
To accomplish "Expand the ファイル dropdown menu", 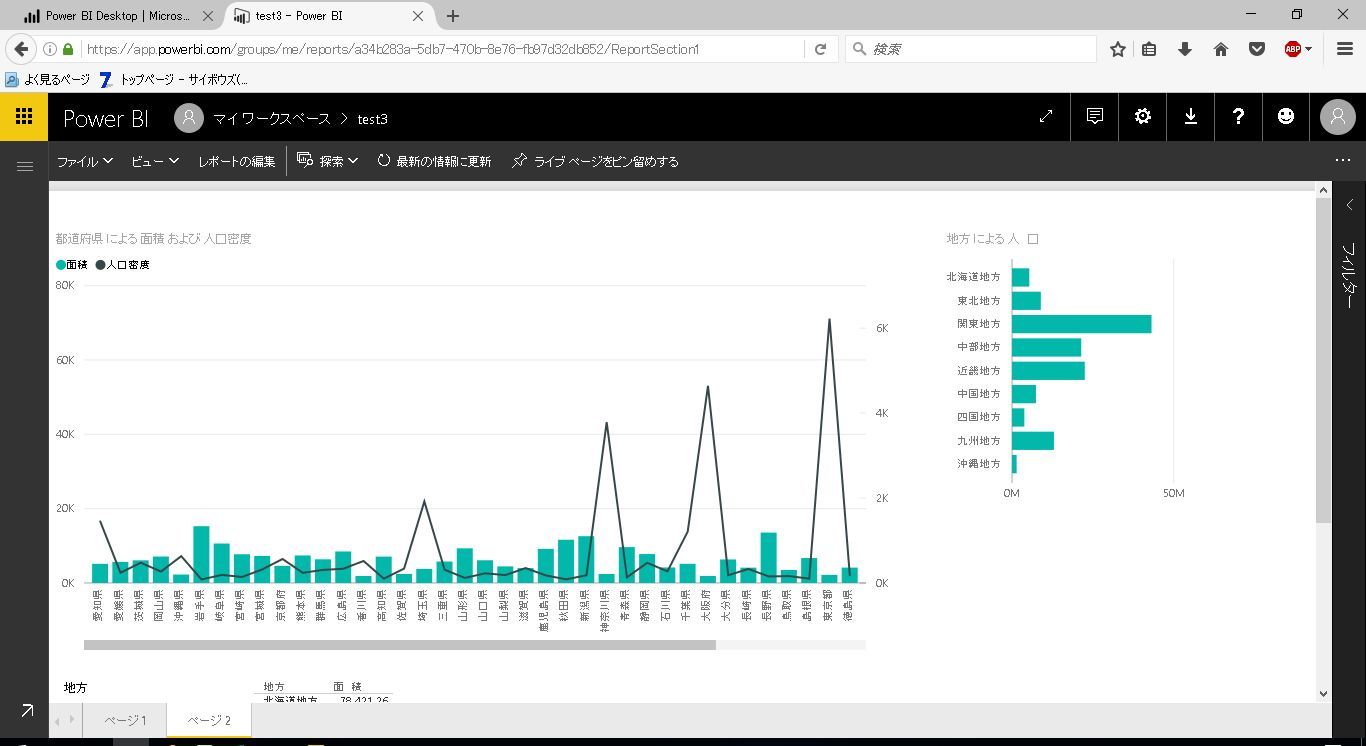I will point(85,161).
